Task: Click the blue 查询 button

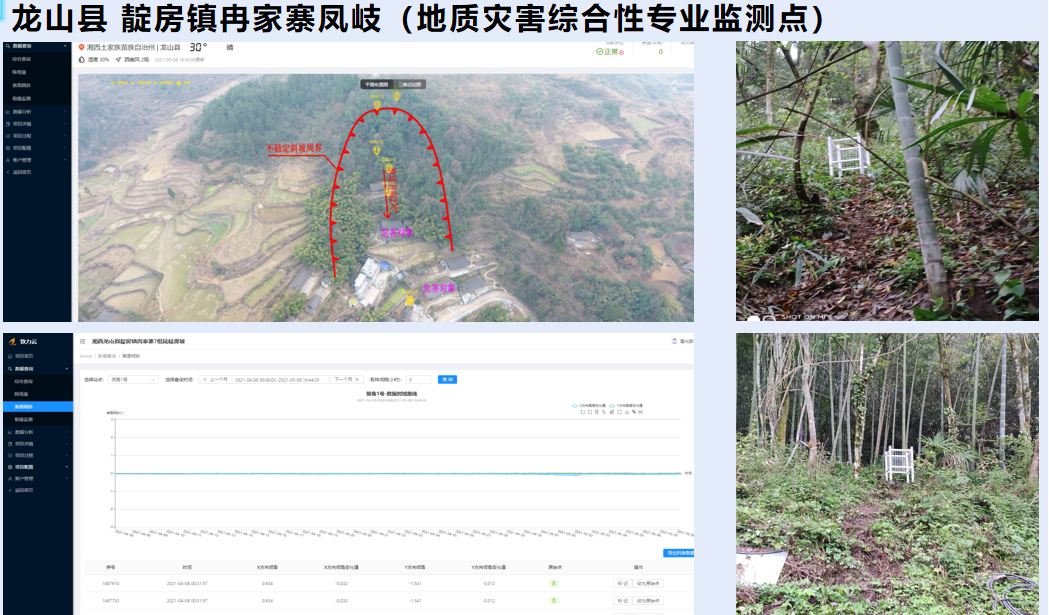Action: point(447,380)
